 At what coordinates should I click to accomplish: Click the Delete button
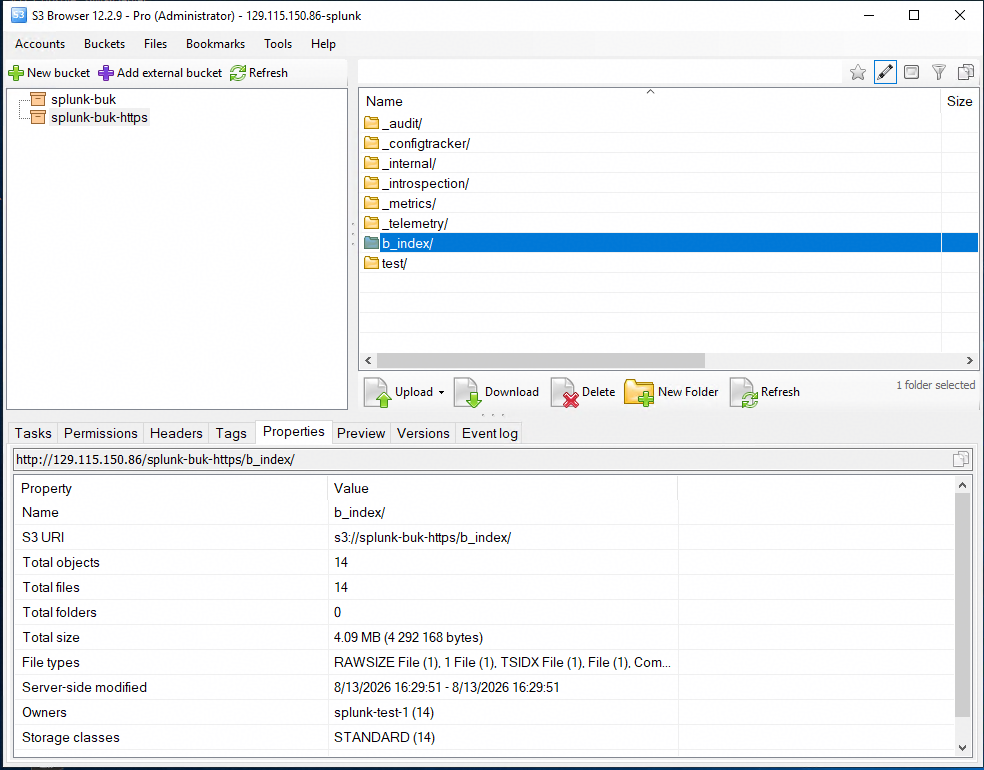point(583,392)
